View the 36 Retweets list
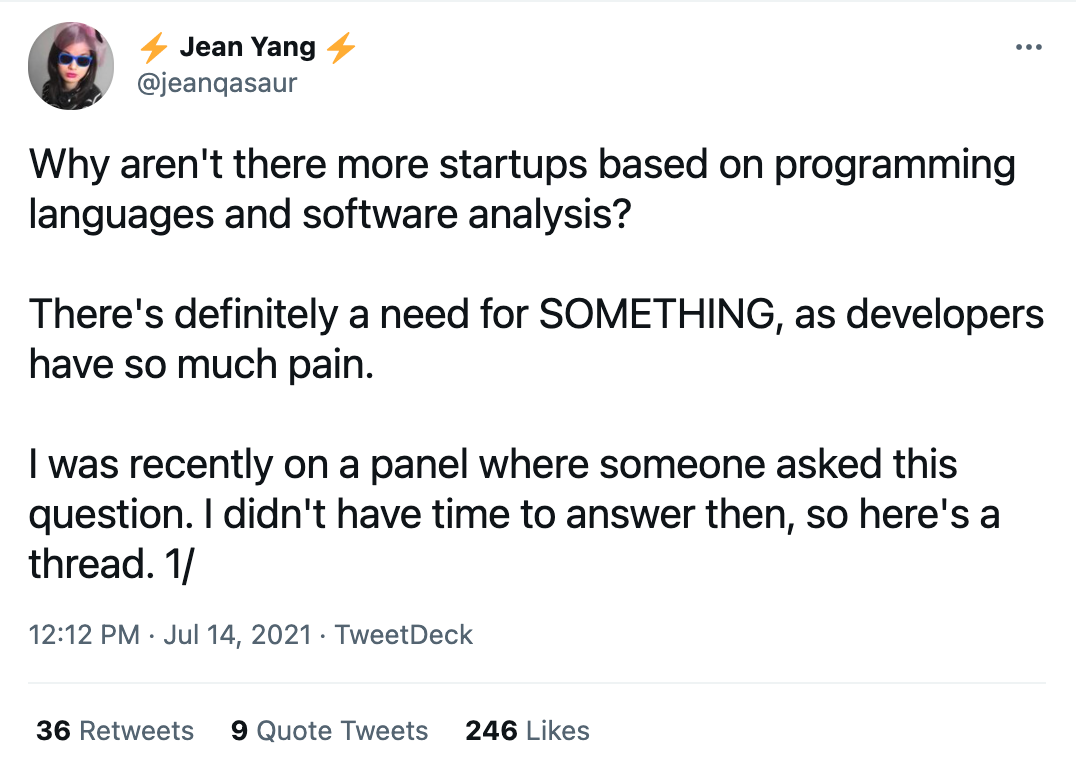Viewport: 1076px width, 778px height. coord(115,731)
